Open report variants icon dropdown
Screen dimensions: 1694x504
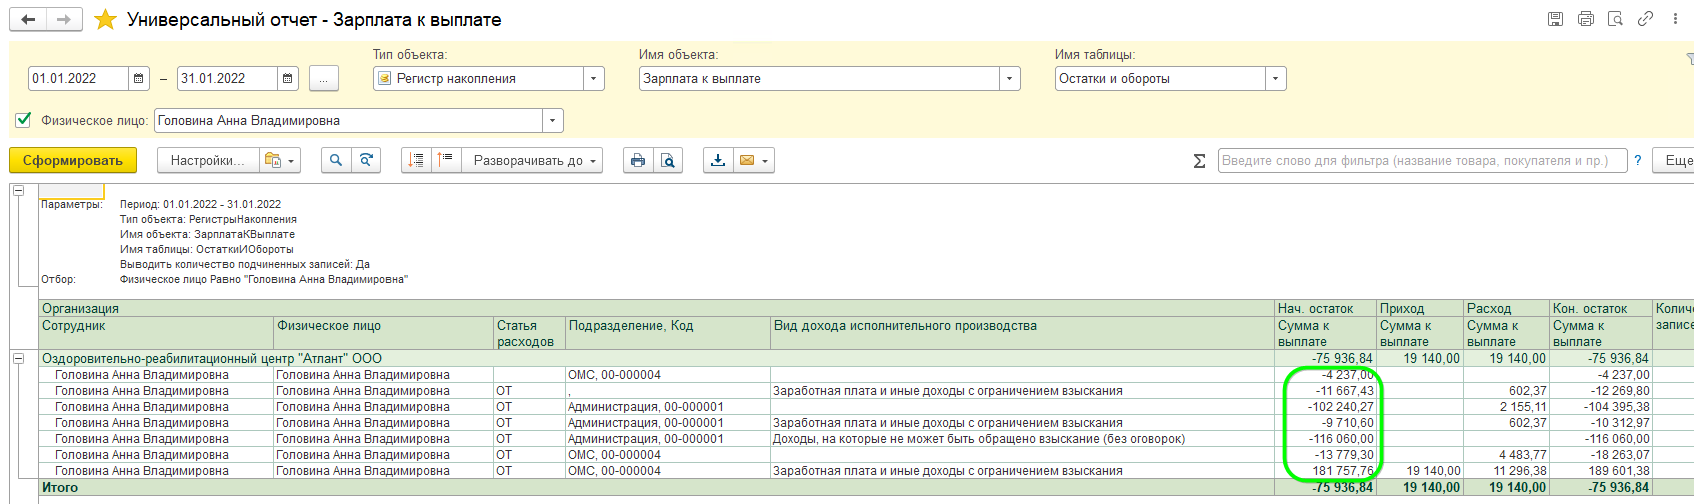(x=280, y=160)
